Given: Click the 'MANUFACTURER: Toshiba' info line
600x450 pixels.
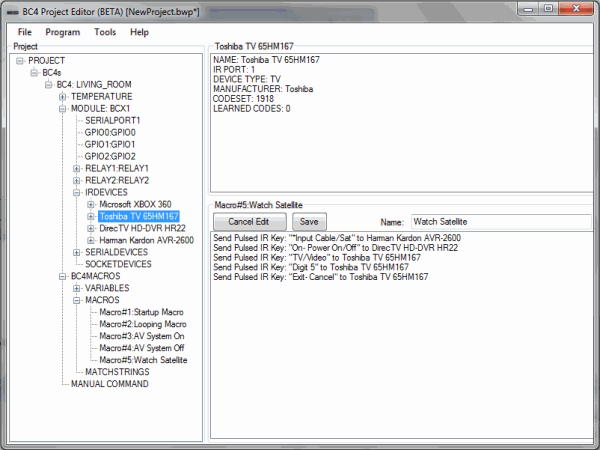Looking at the screenshot, I should coord(263,89).
